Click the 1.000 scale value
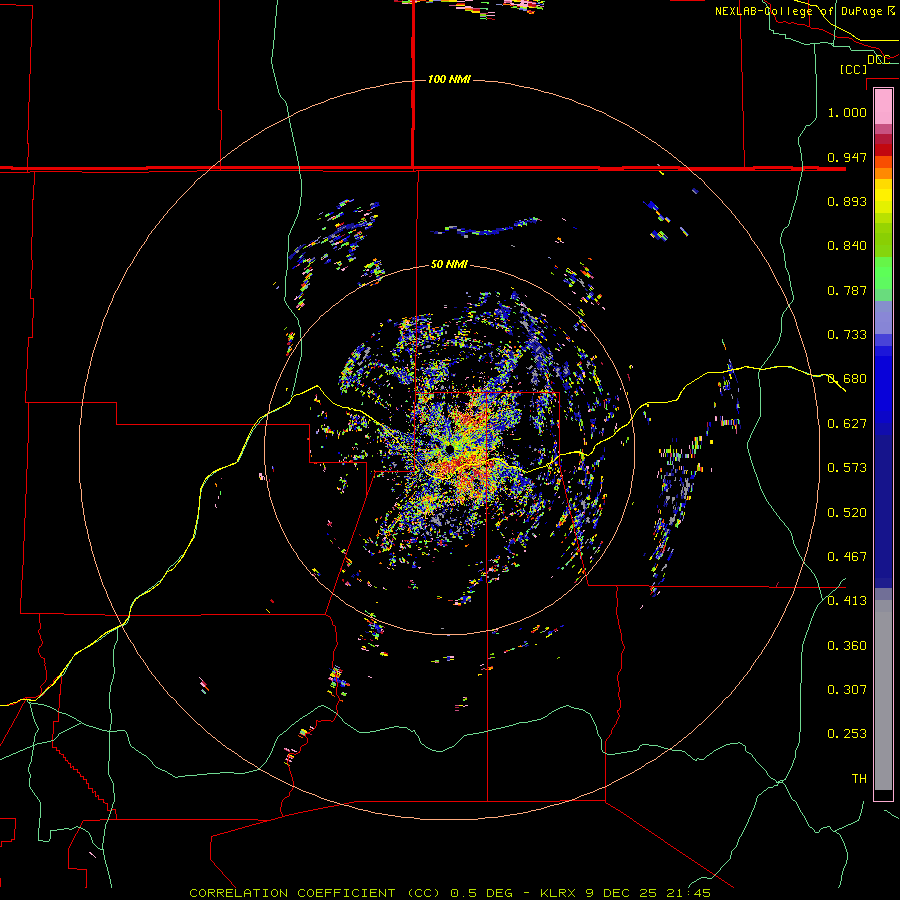 847,112
